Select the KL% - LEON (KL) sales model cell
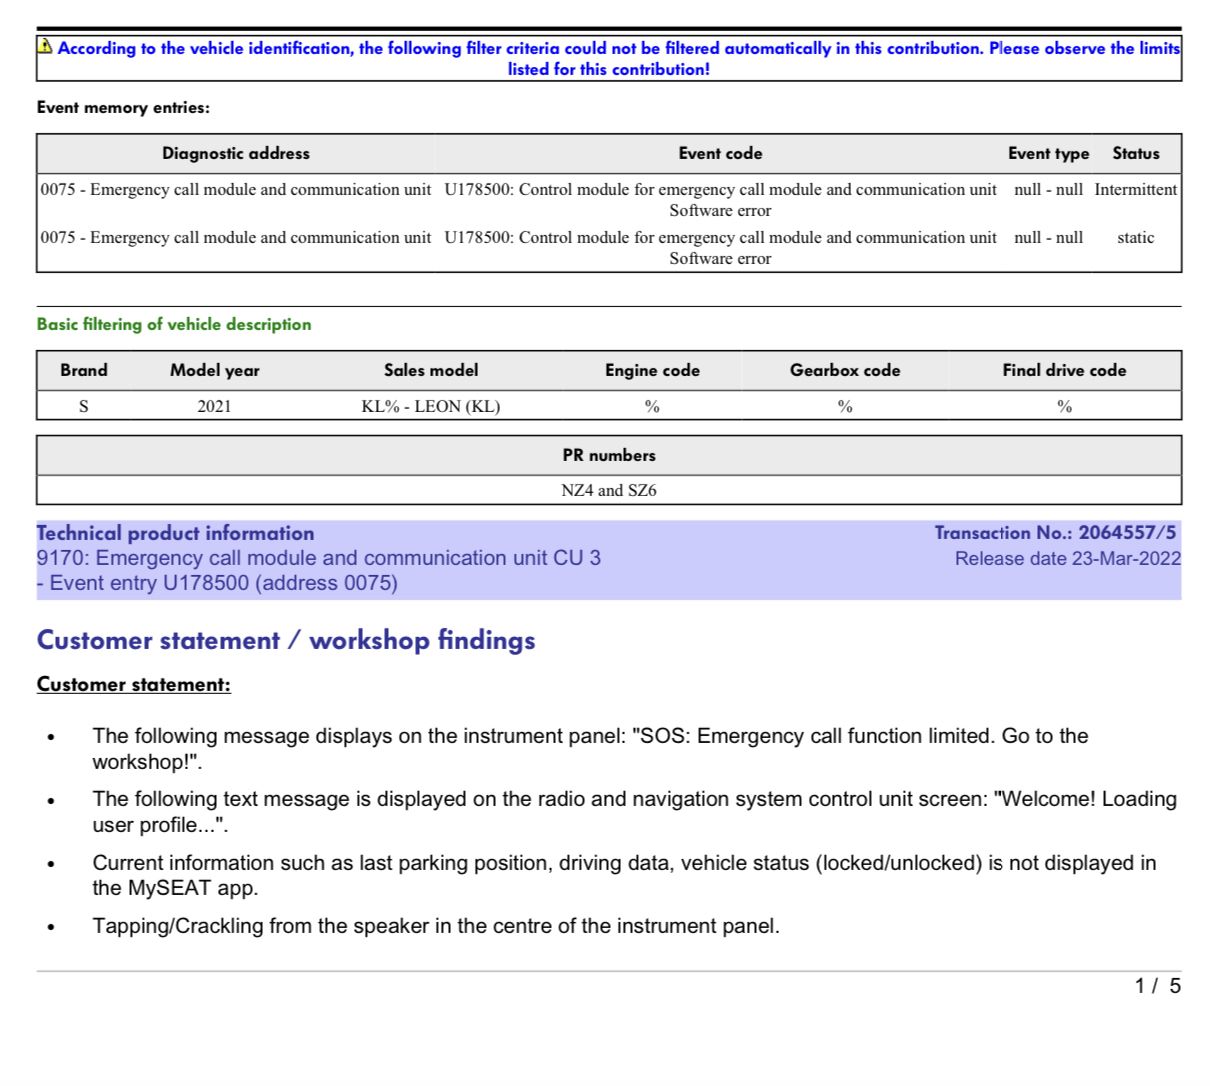The width and height of the screenshot is (1210, 1086). 431,406
